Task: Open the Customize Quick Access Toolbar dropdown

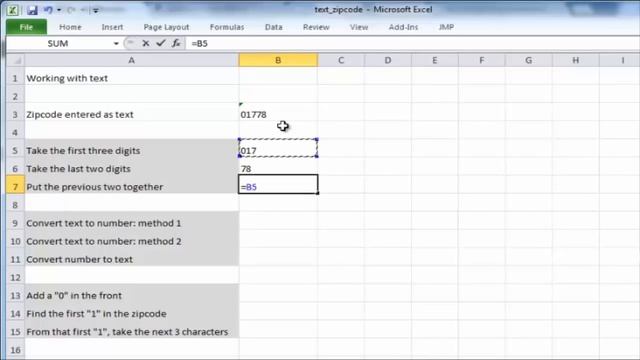Action: point(96,10)
